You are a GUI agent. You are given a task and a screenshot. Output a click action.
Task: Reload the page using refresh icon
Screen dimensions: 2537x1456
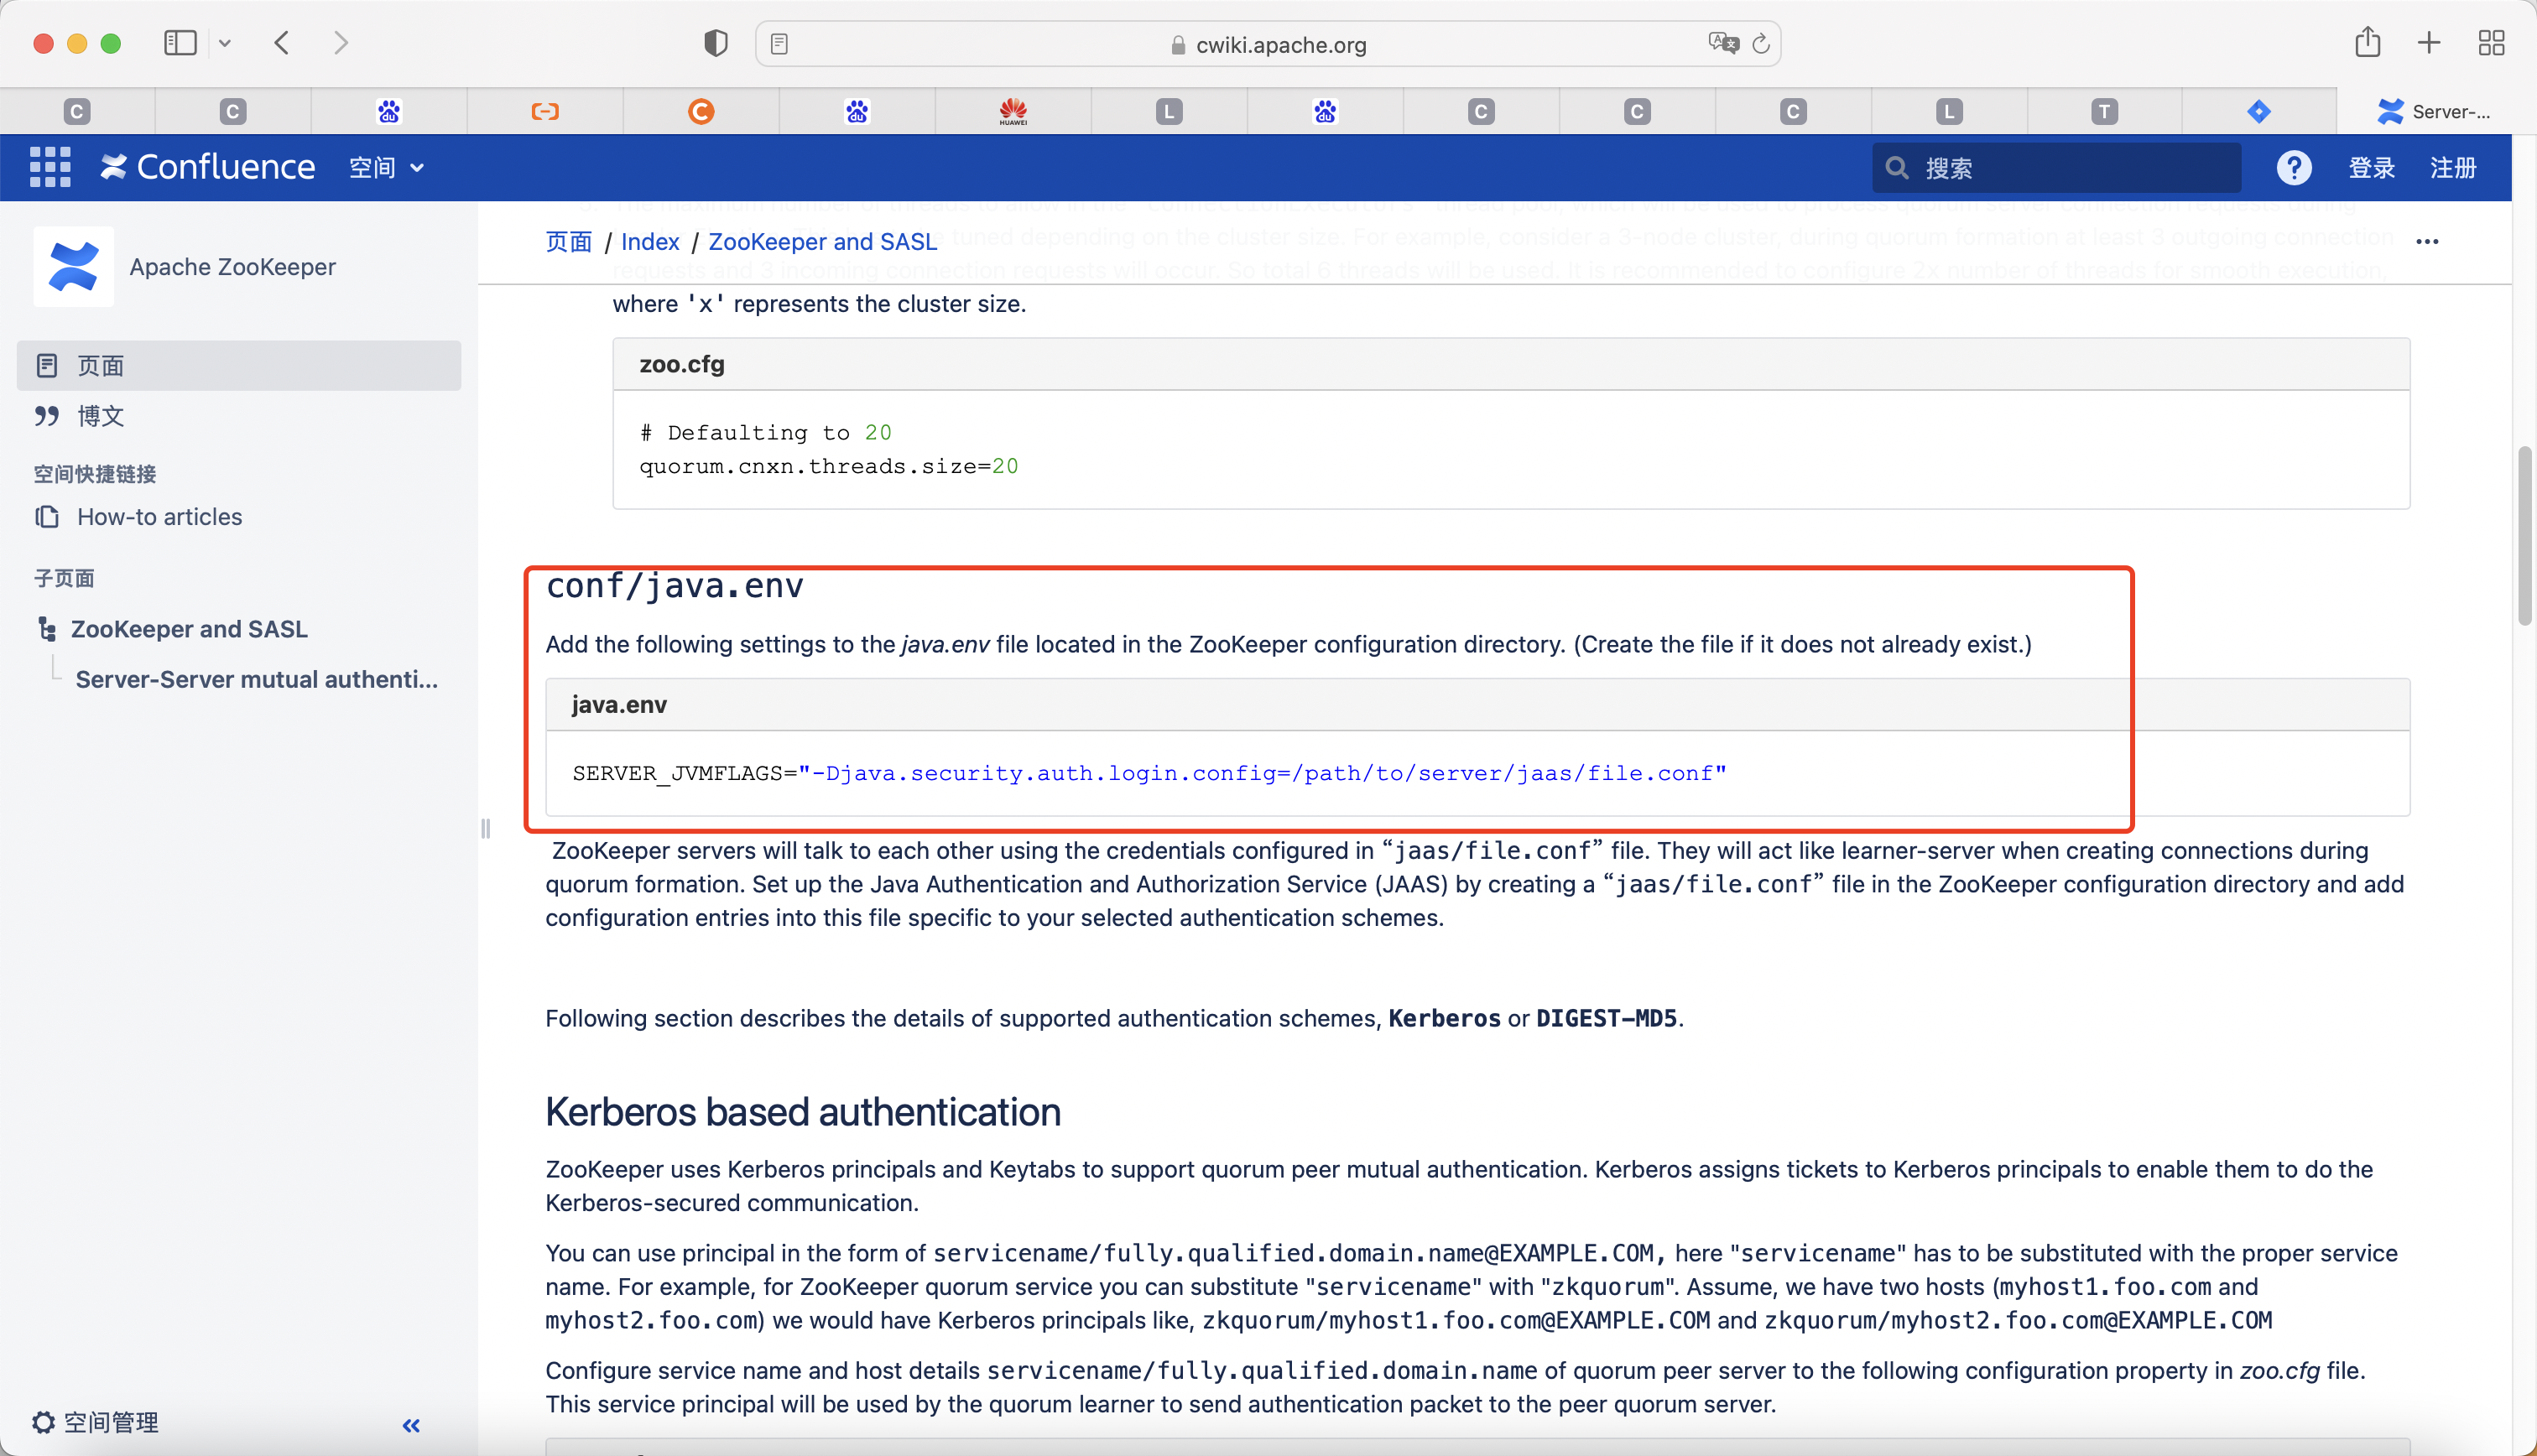(1761, 43)
